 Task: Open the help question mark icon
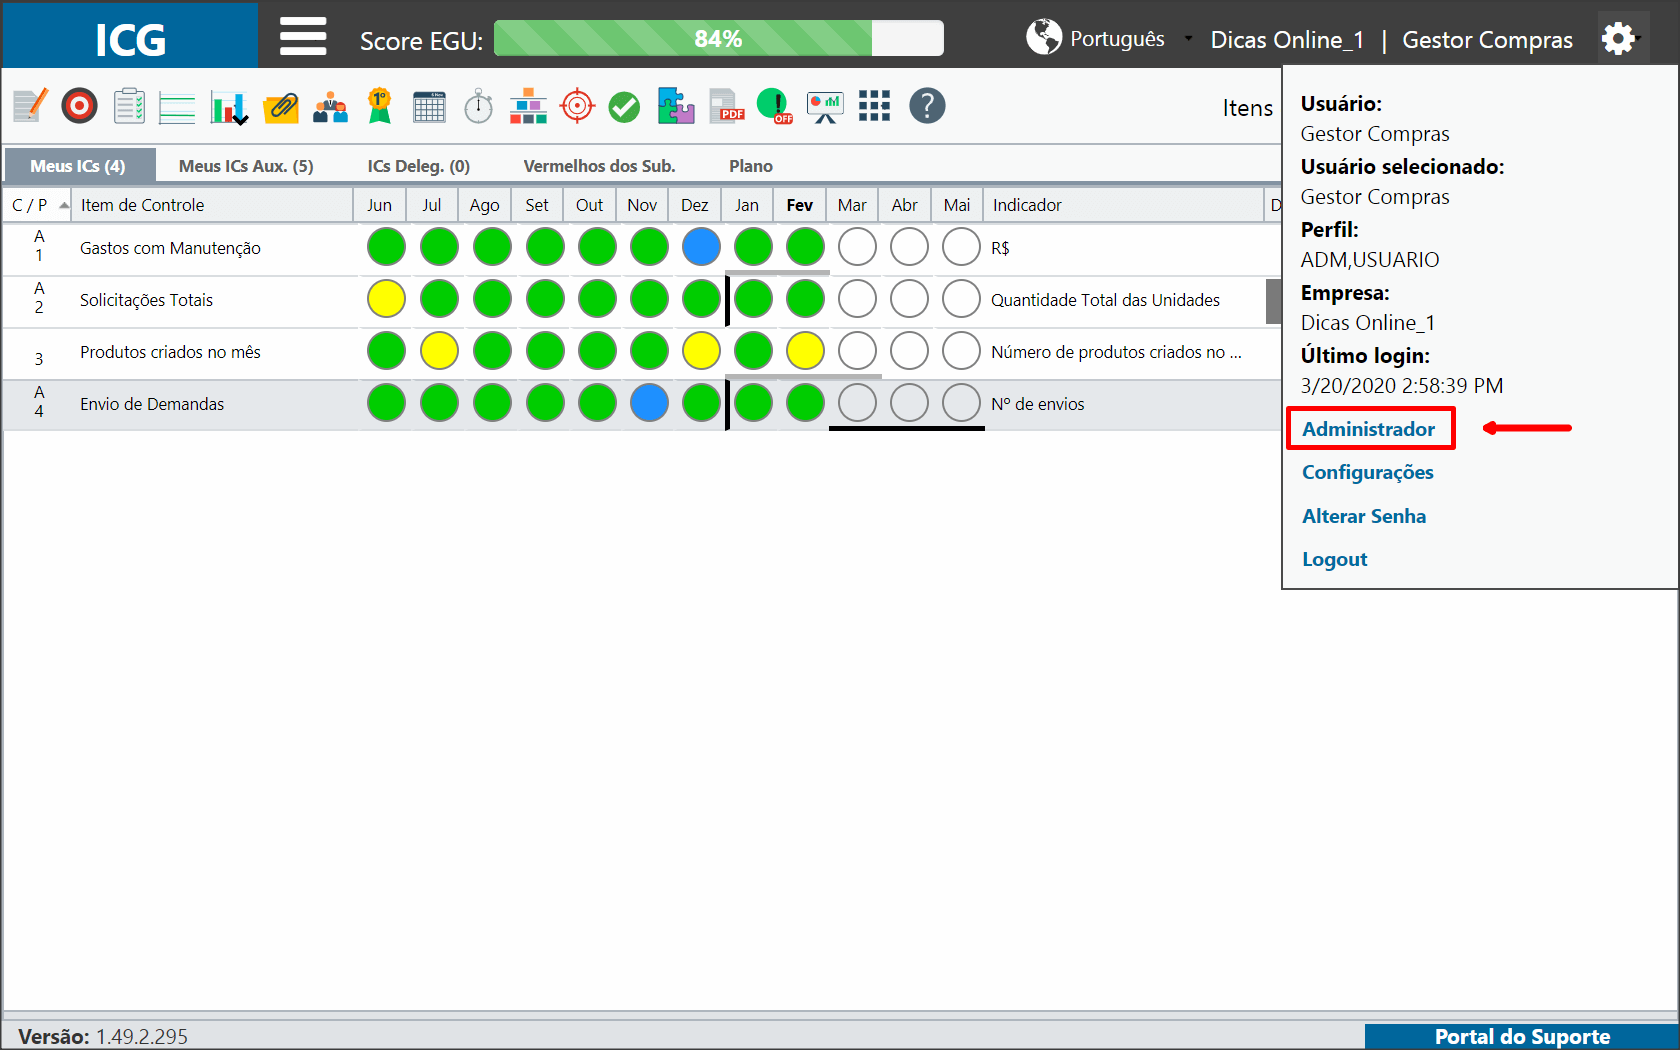click(x=927, y=105)
